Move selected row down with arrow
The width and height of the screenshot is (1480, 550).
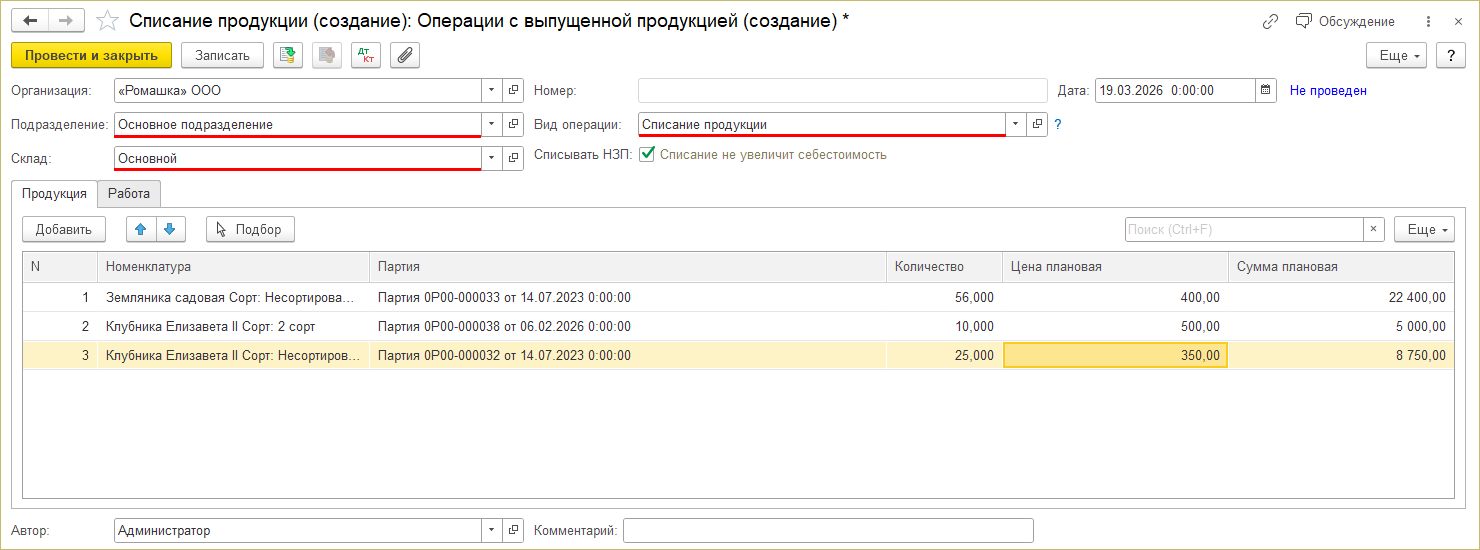[170, 229]
